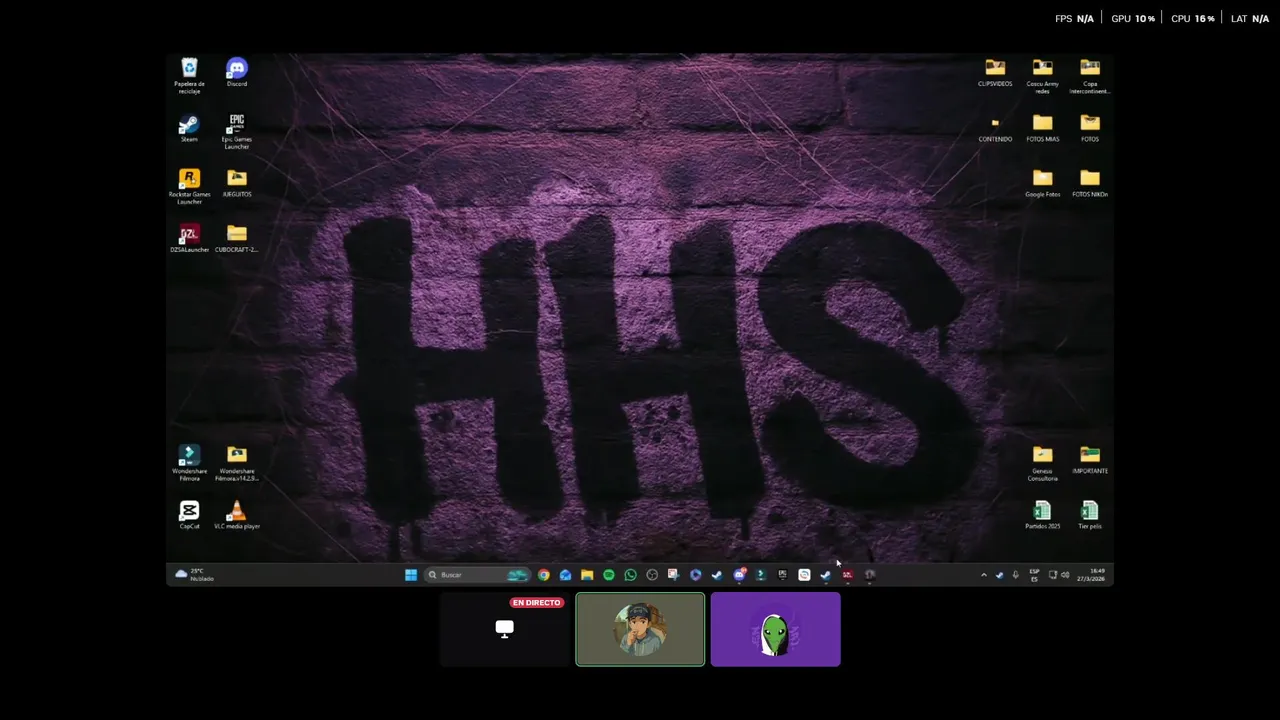
Task: Open the Wondershare Filmora v14 folder
Action: point(237,463)
